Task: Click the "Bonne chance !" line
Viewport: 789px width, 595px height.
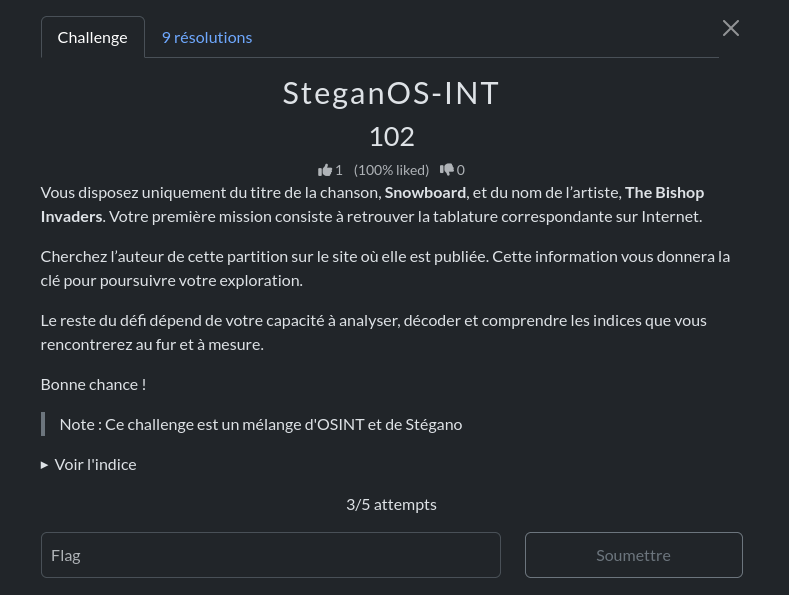Action: pos(93,384)
